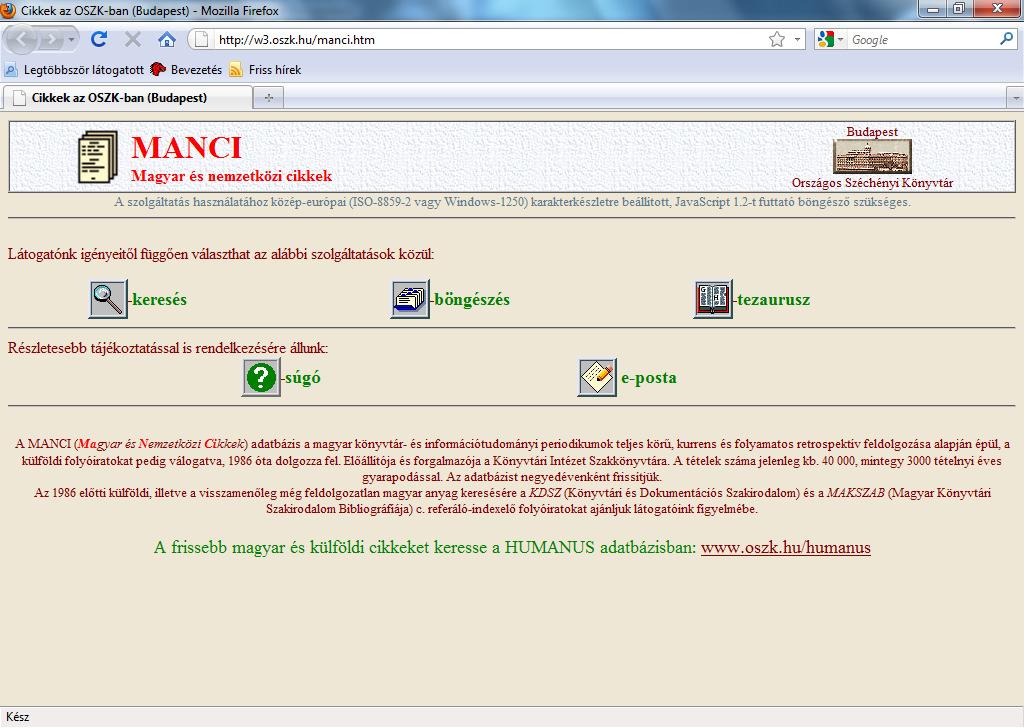Click the Firefox icon in title bar
1024x728 pixels.
pos(8,10)
